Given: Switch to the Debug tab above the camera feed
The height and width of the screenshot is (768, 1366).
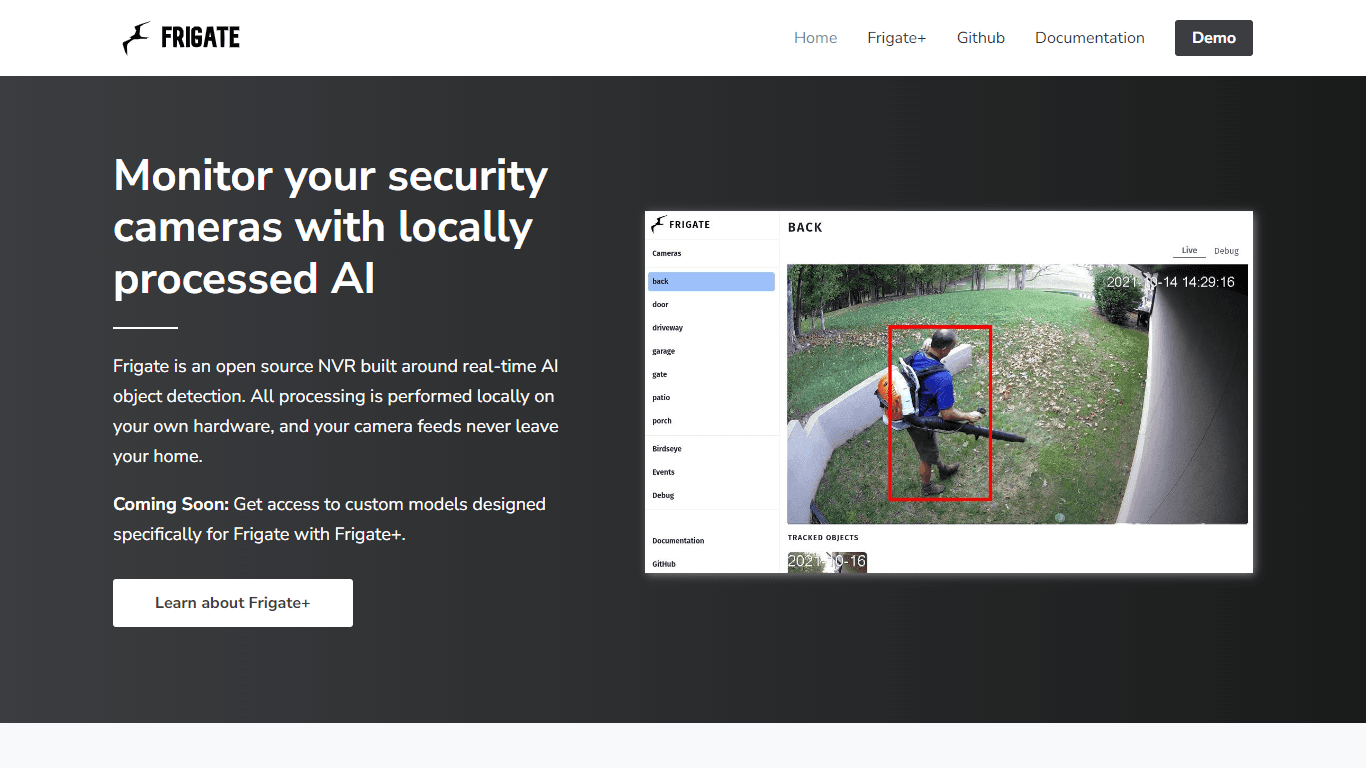Looking at the screenshot, I should click(1226, 251).
